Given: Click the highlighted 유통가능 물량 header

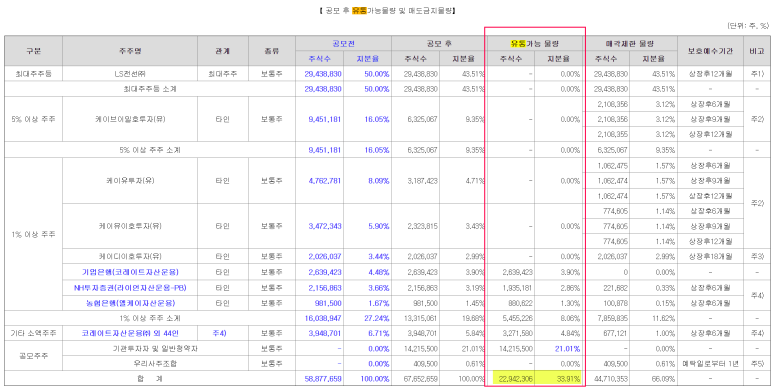Looking at the screenshot, I should coord(535,43).
